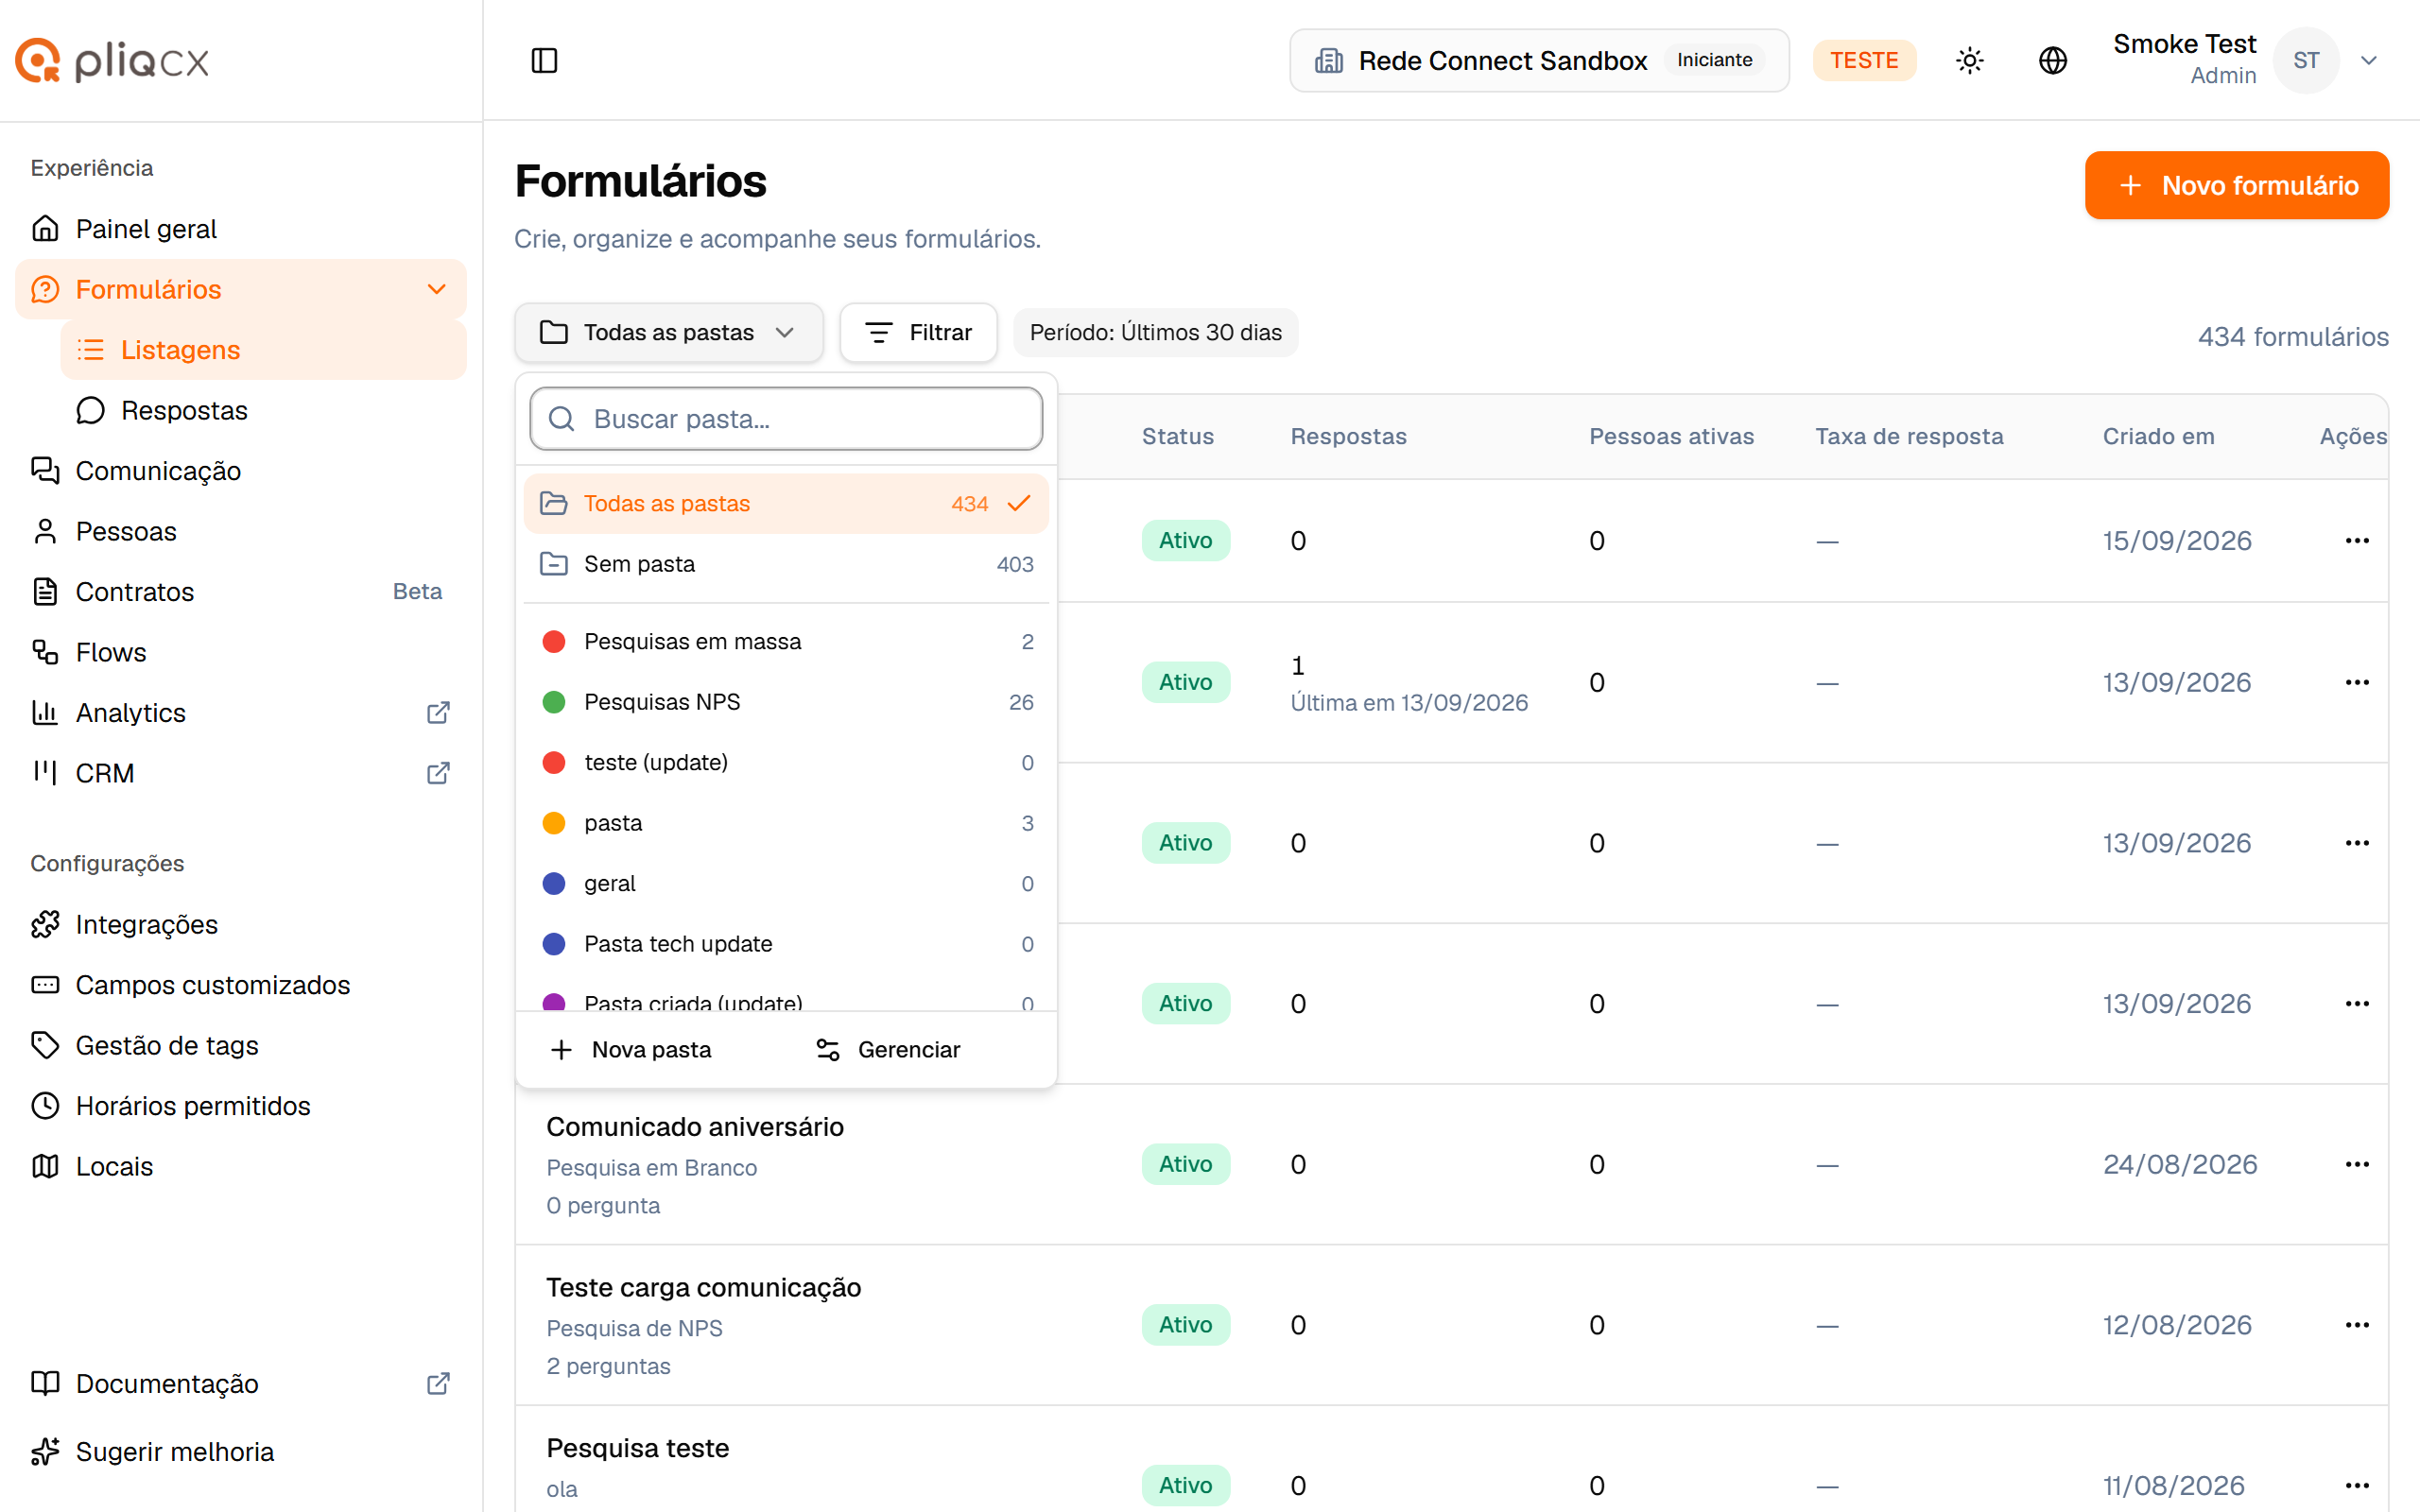Viewport: 2420px width, 1512px height.
Task: Open Respostas under Formulários
Action: (263, 410)
